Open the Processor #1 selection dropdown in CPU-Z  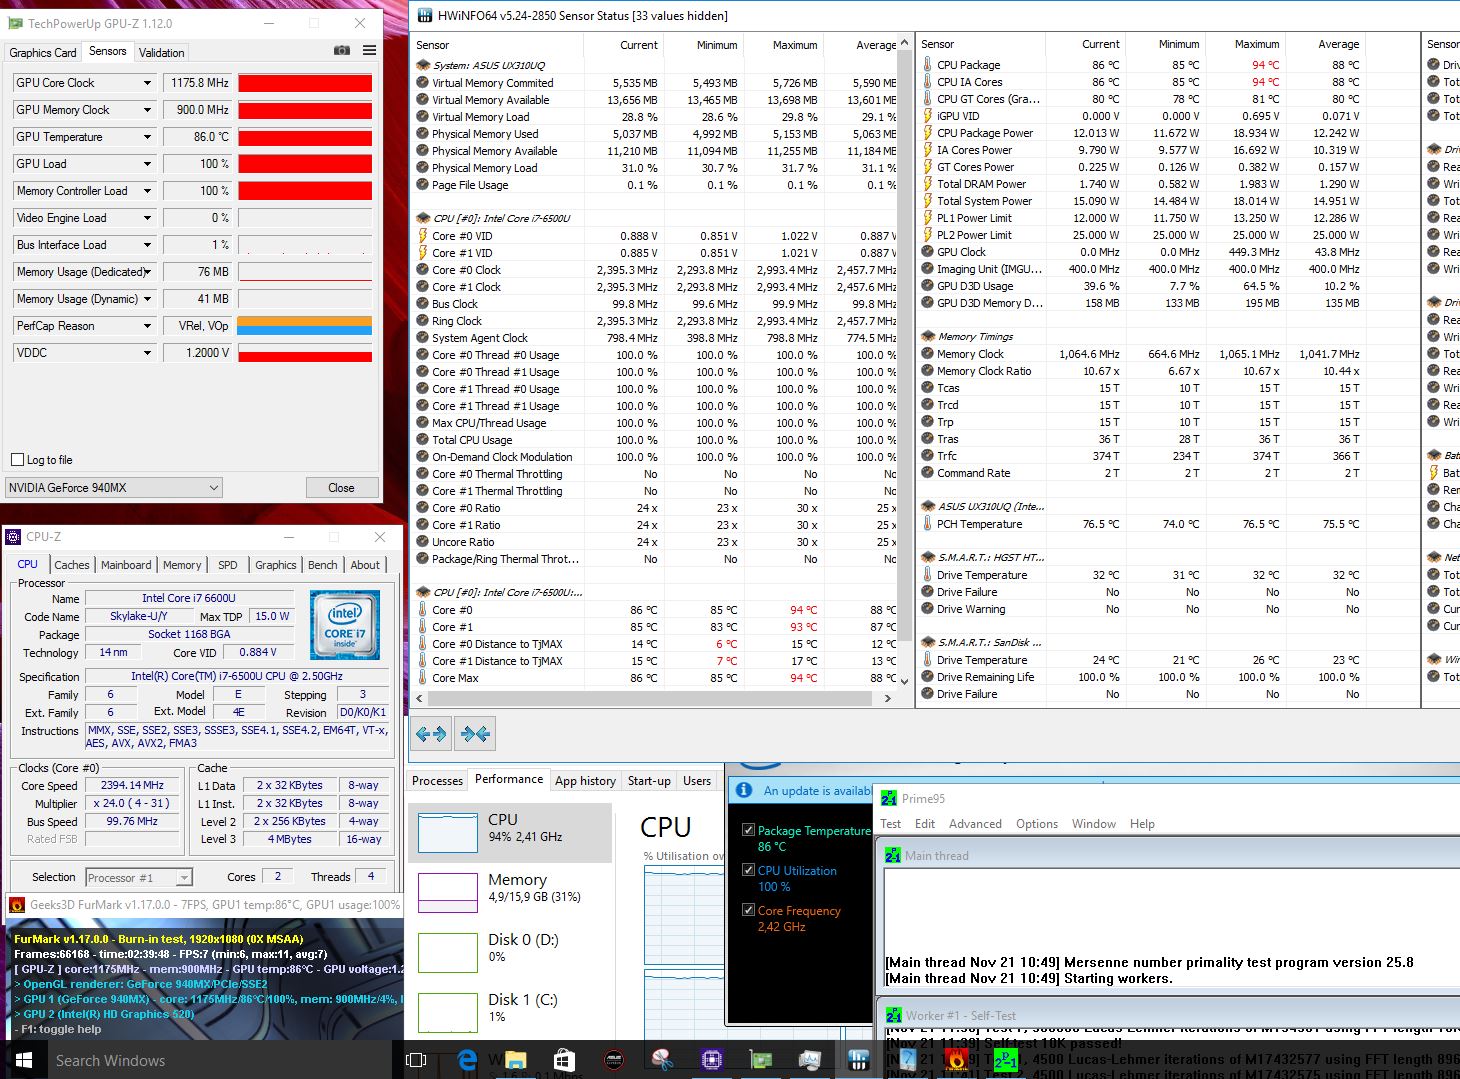point(138,877)
